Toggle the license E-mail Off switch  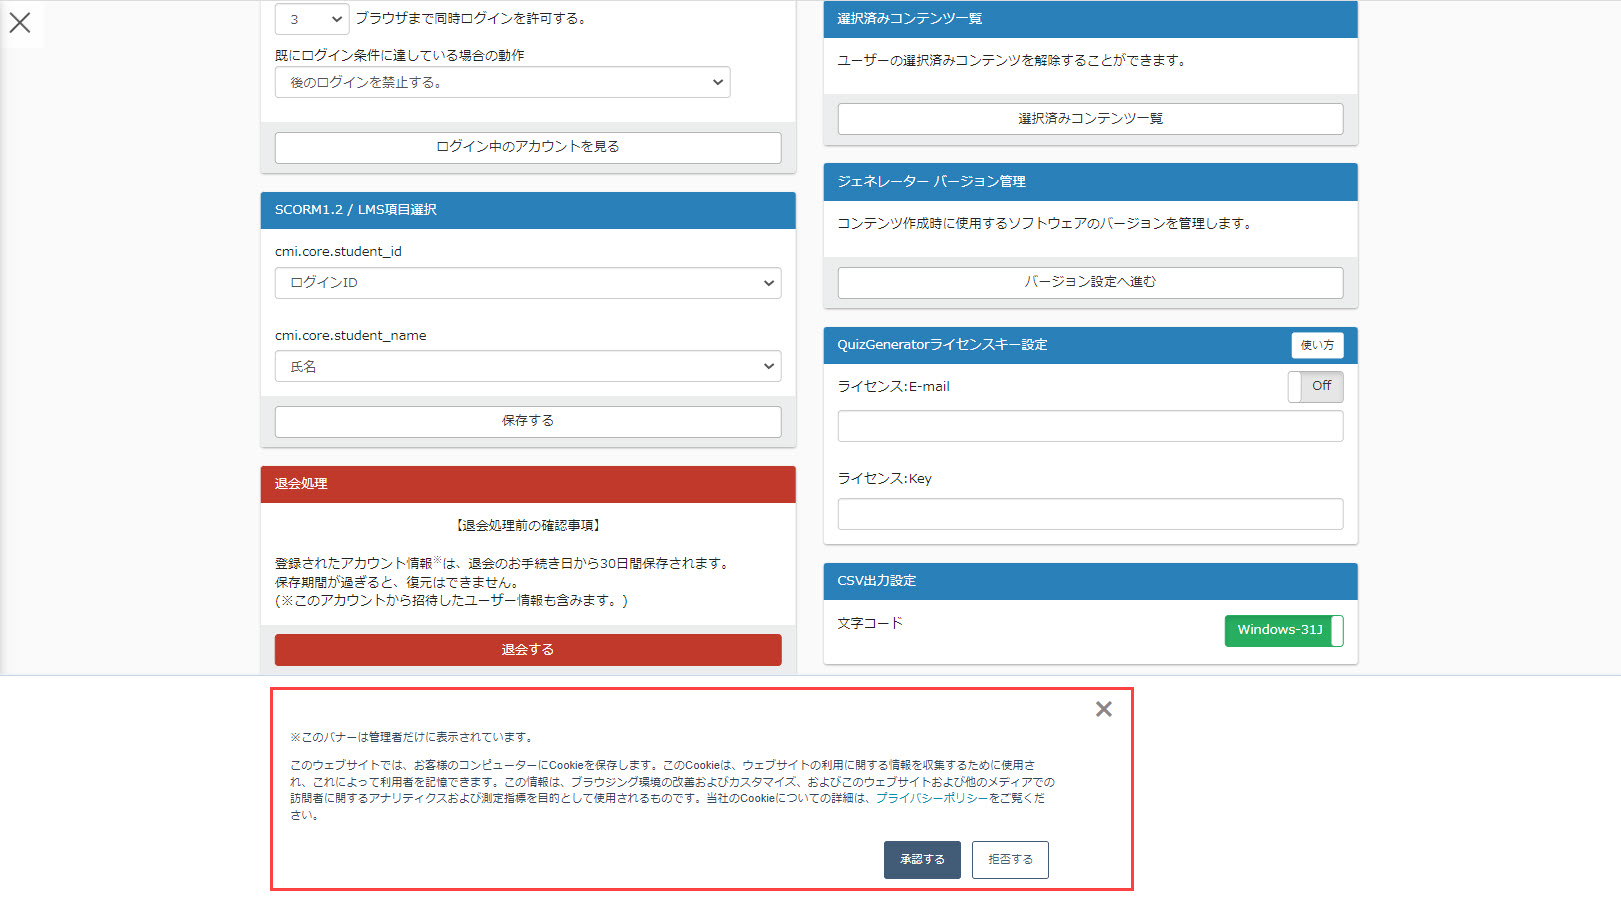click(x=1315, y=386)
